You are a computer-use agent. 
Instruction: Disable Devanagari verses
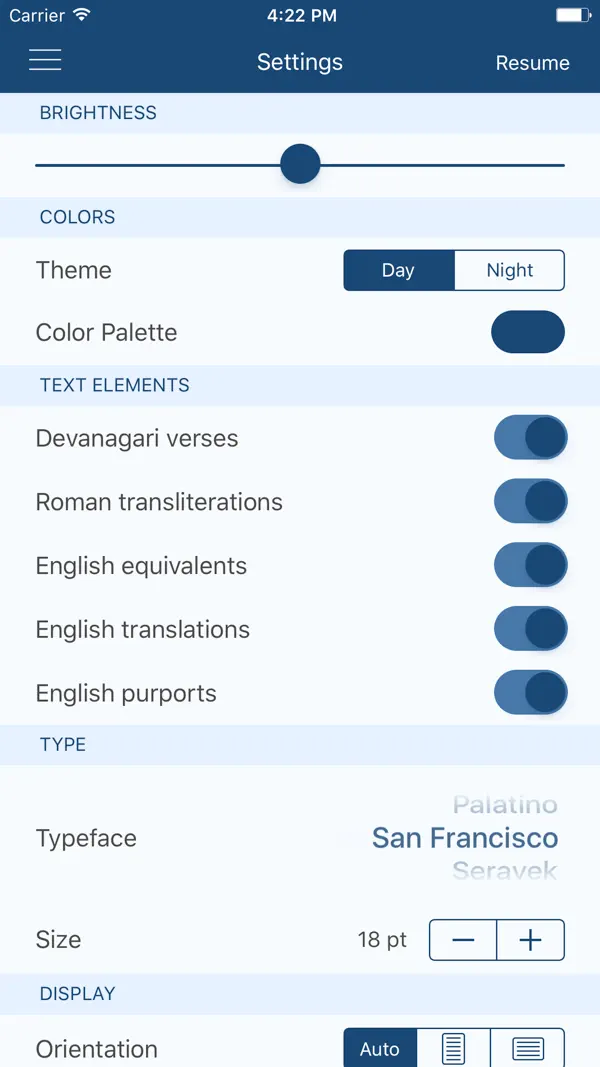click(x=531, y=437)
